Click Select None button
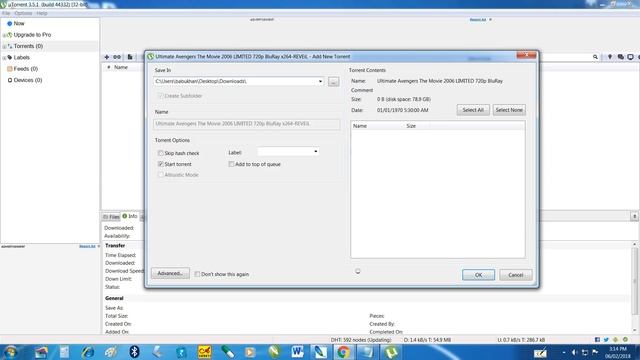The image size is (640, 360). tap(509, 110)
